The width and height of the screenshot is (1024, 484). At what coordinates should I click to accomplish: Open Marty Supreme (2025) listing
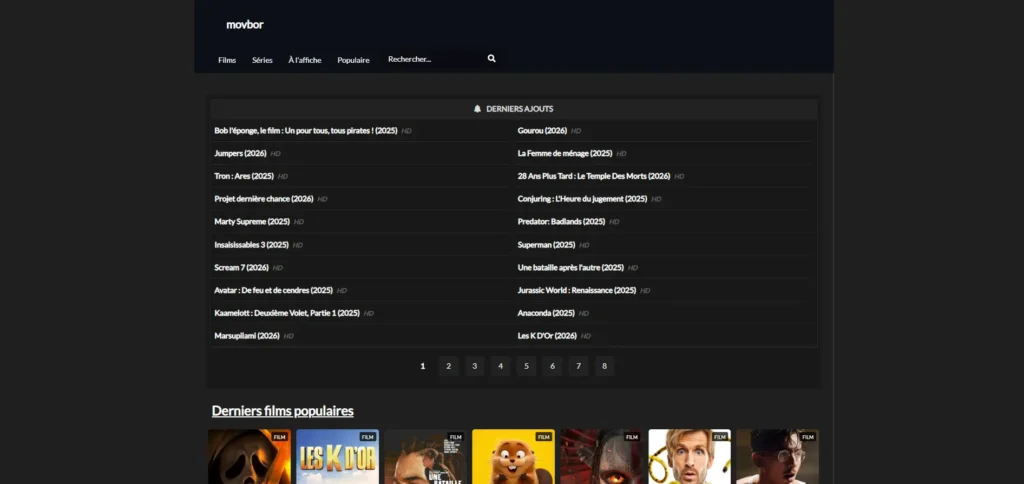pos(251,222)
